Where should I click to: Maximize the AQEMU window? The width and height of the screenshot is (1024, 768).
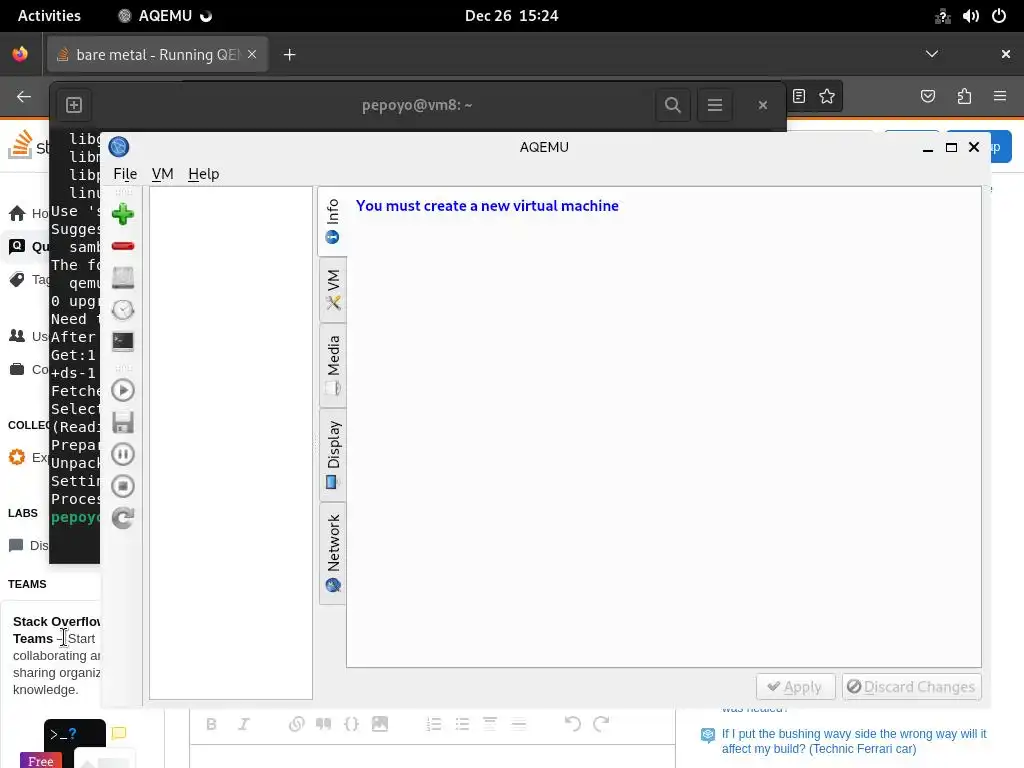(x=952, y=148)
